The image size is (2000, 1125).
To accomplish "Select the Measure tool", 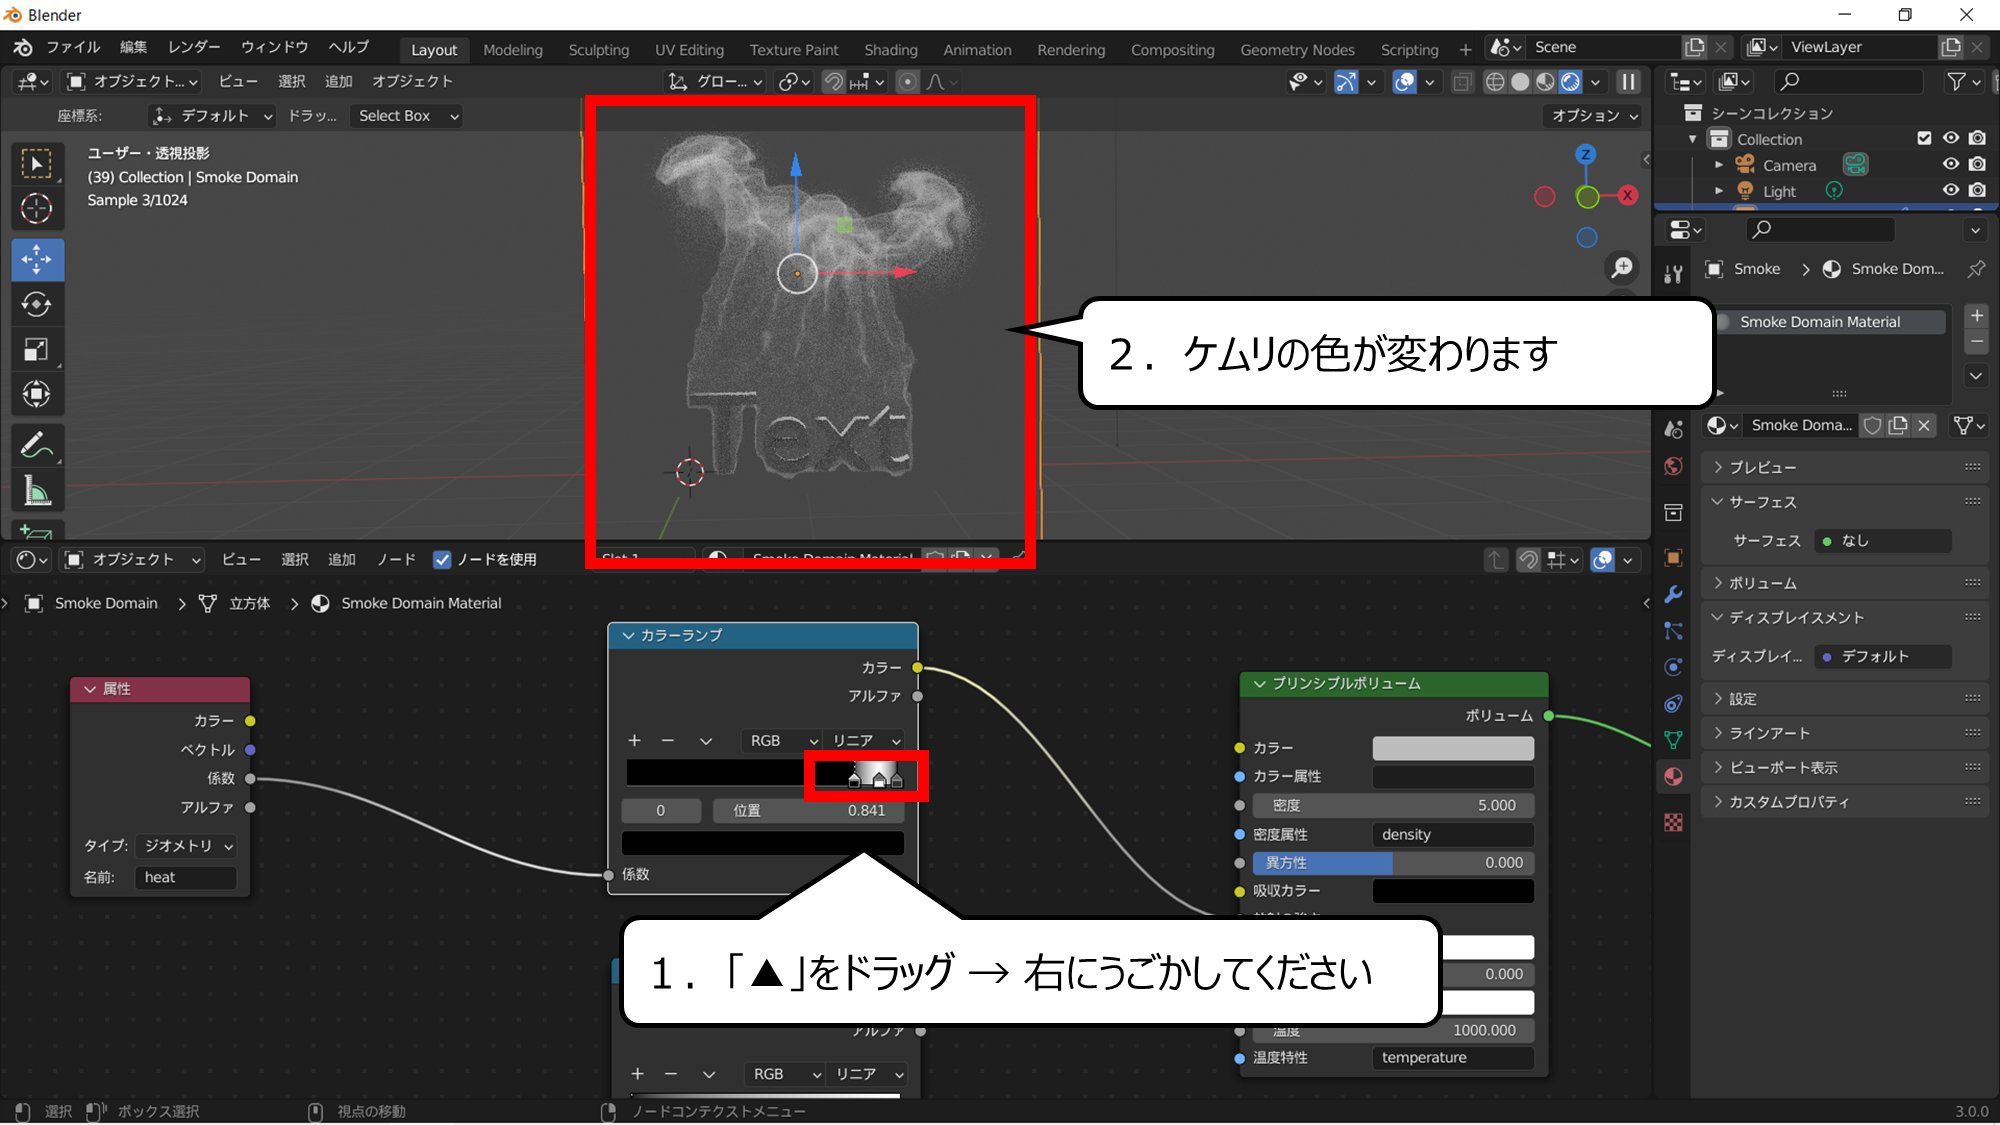I will point(37,490).
